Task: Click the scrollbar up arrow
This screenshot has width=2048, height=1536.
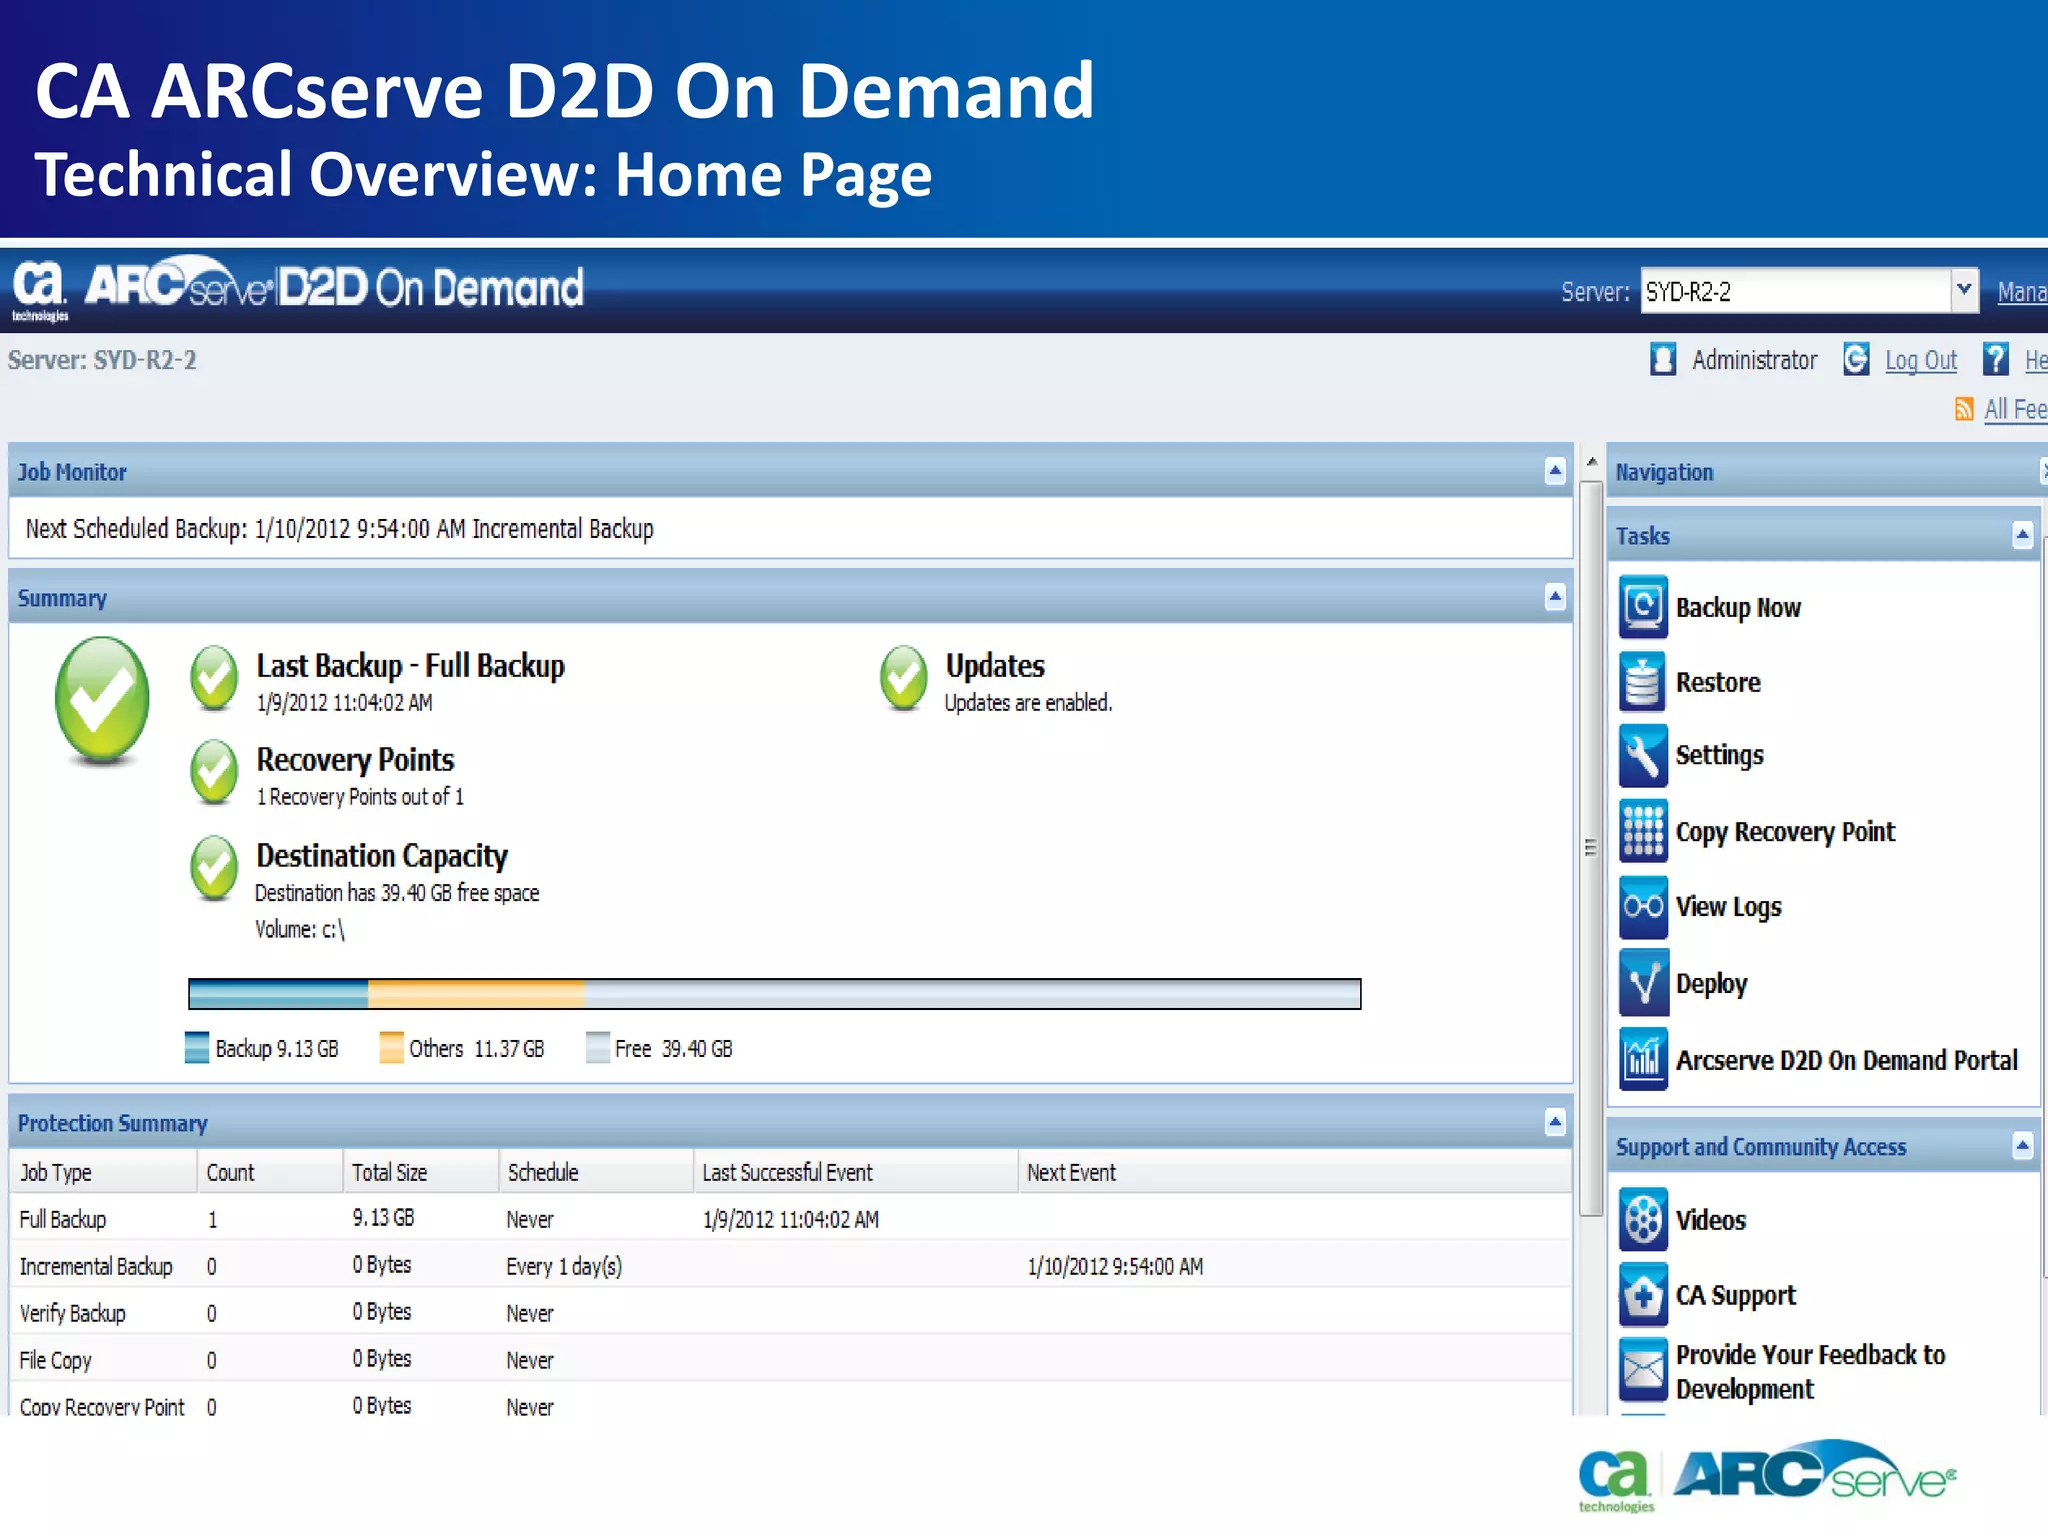Action: [x=1591, y=461]
